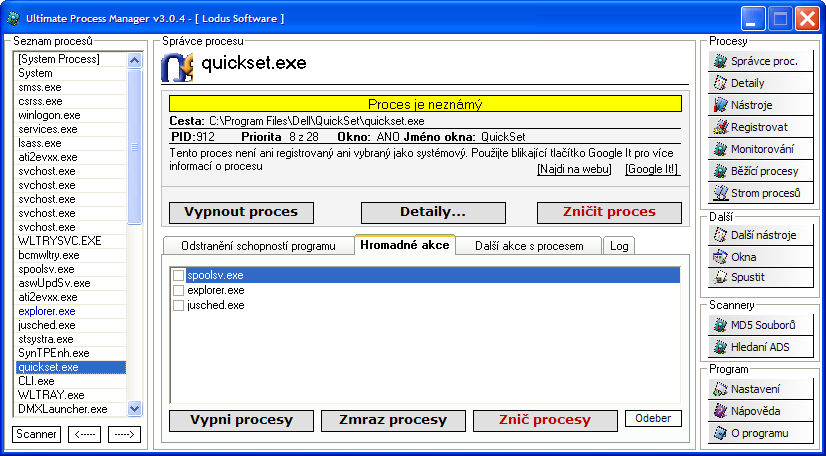Select jusched.exe in left process list
The height and width of the screenshot is (456, 826).
tap(71, 325)
